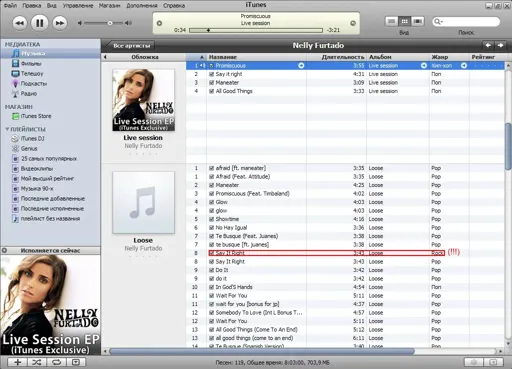The image size is (512, 369).
Task: Click the high-volume speaker icon
Action: [x=128, y=23]
